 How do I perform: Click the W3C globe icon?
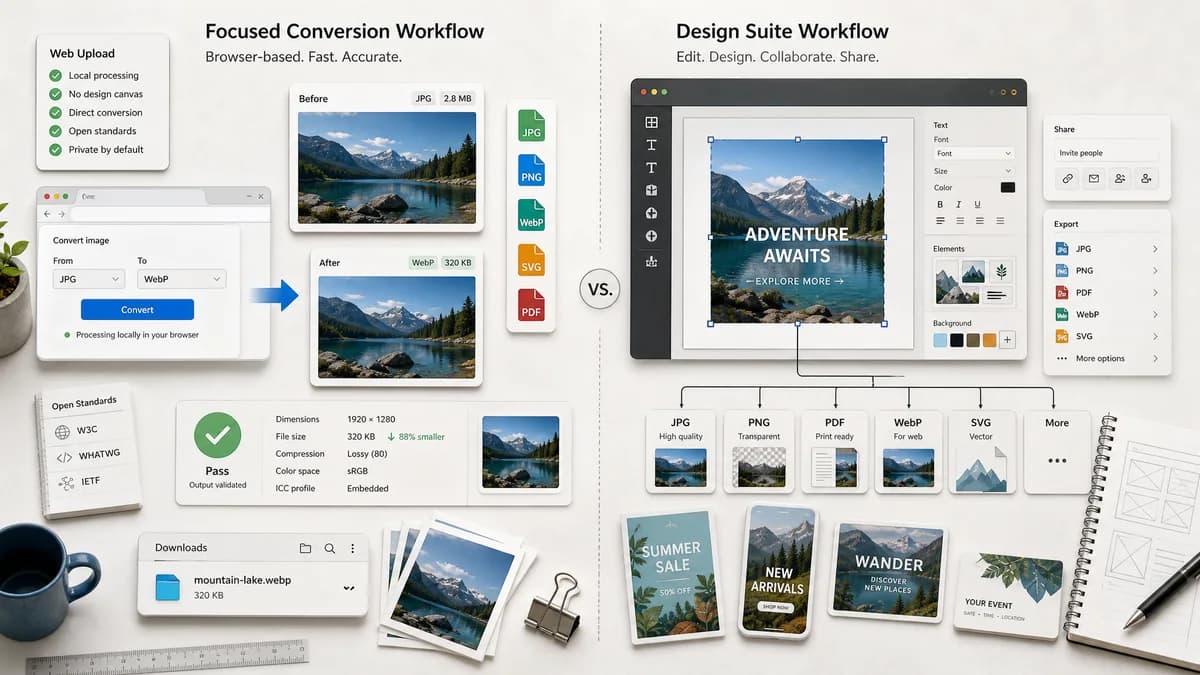(63, 432)
